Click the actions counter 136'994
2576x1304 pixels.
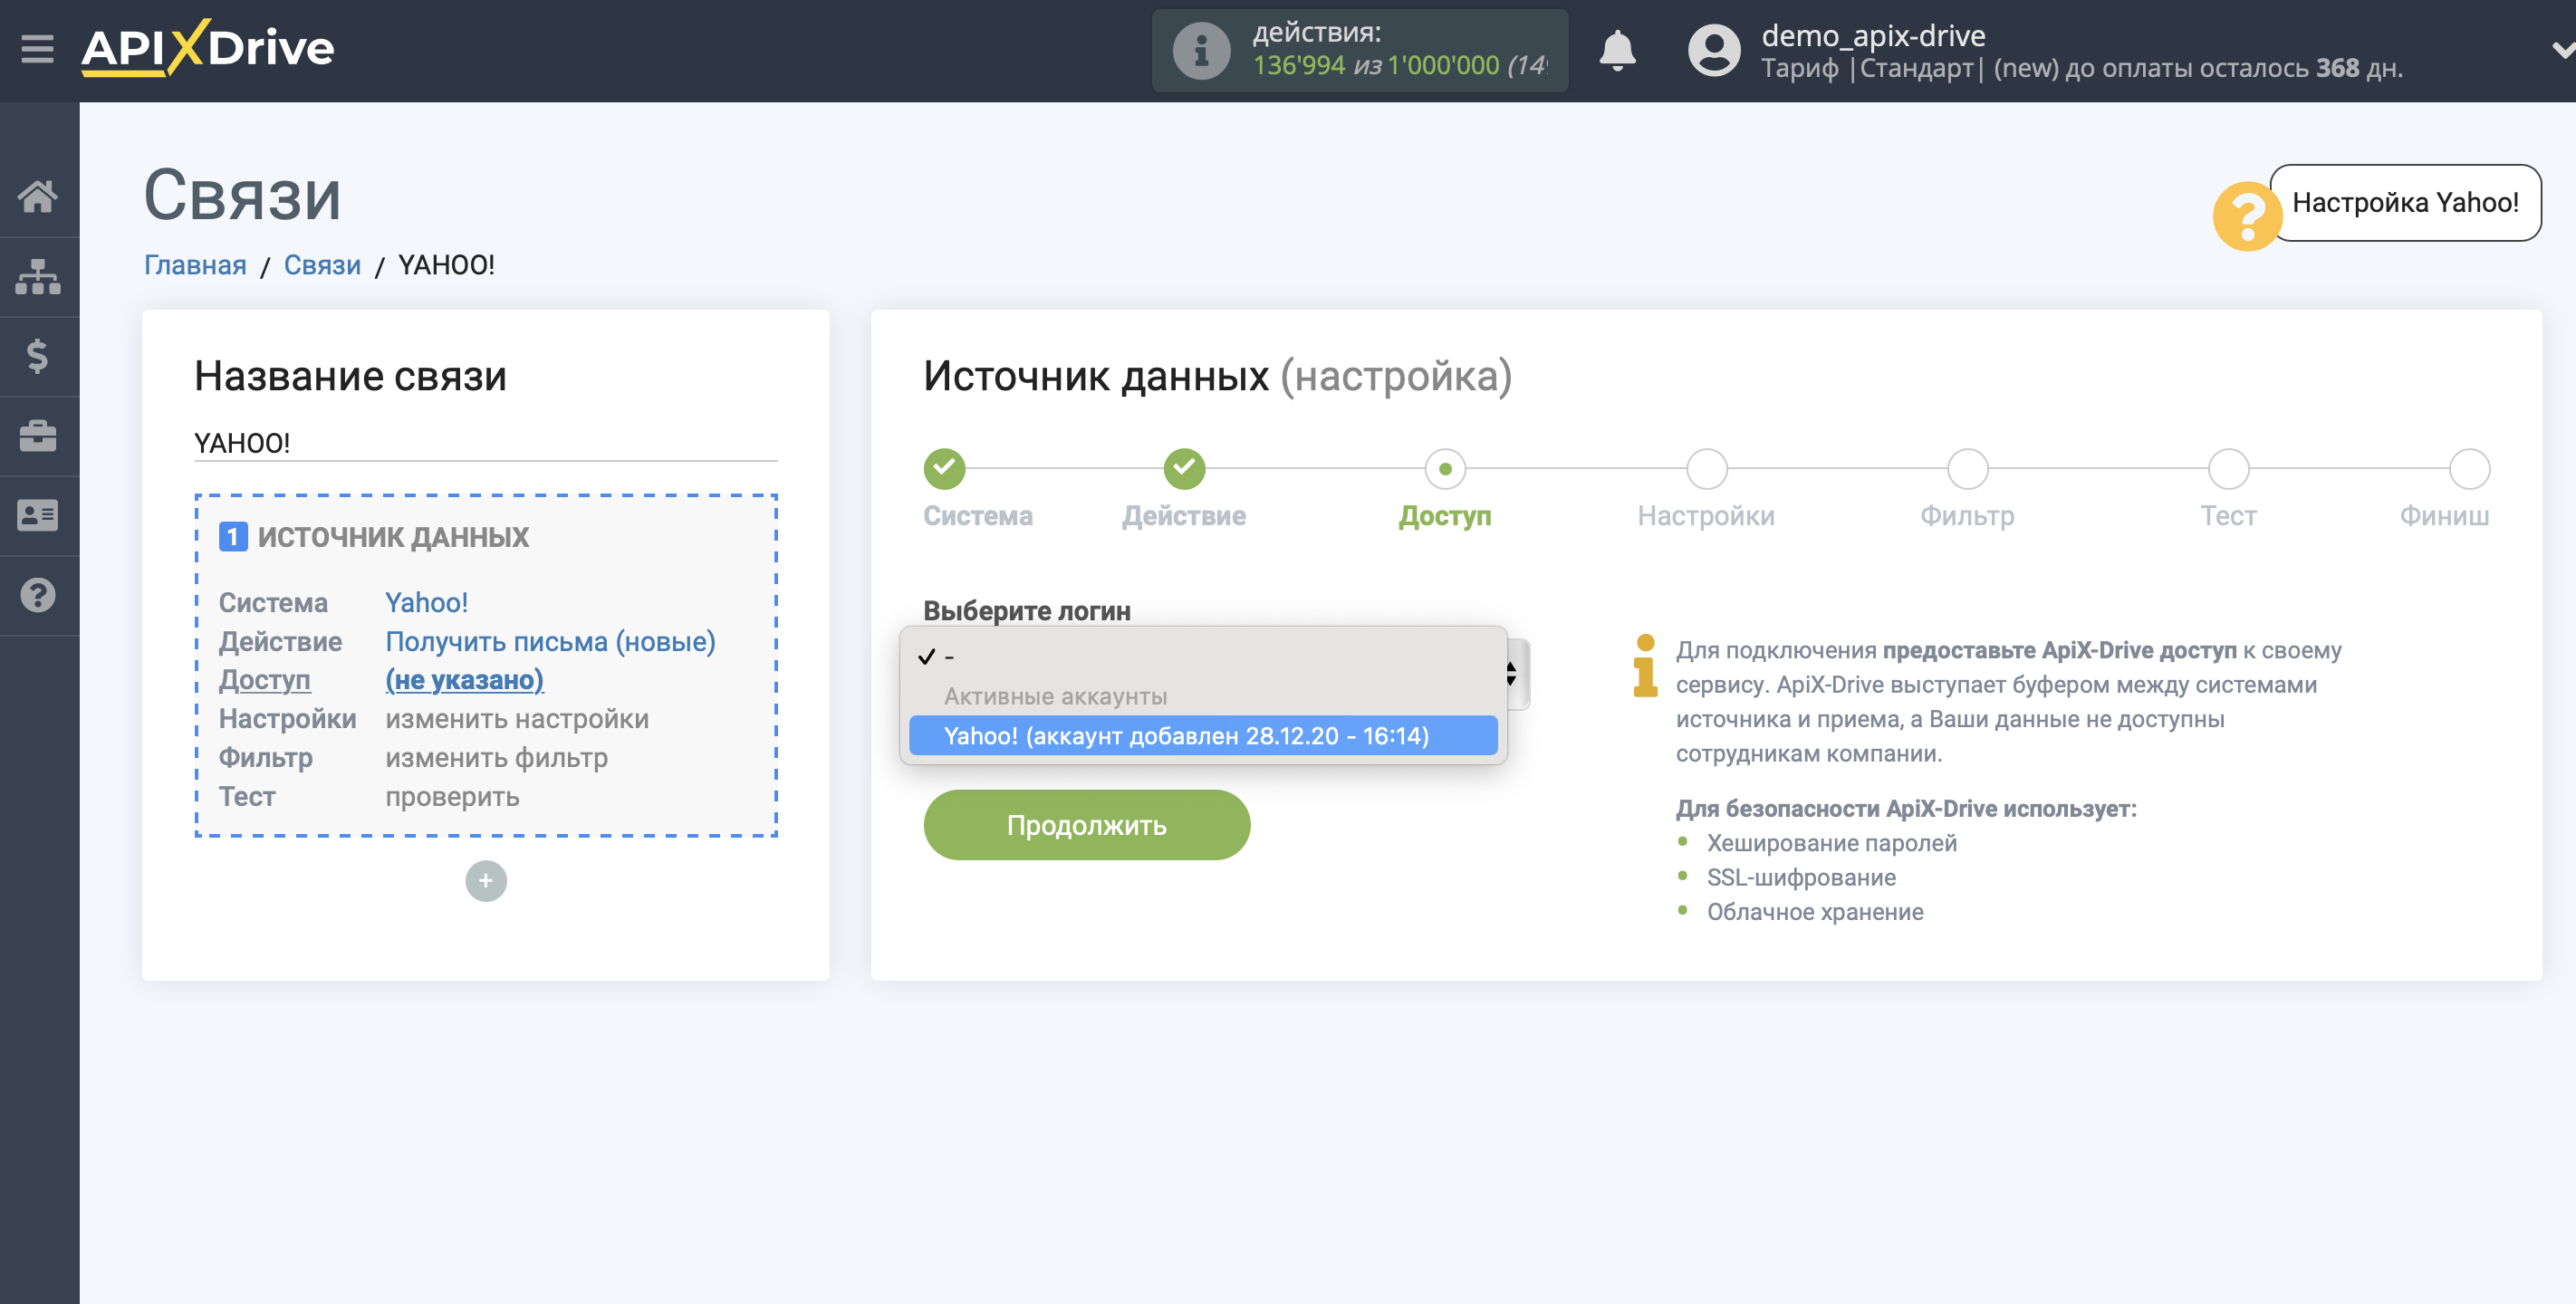coord(1299,66)
